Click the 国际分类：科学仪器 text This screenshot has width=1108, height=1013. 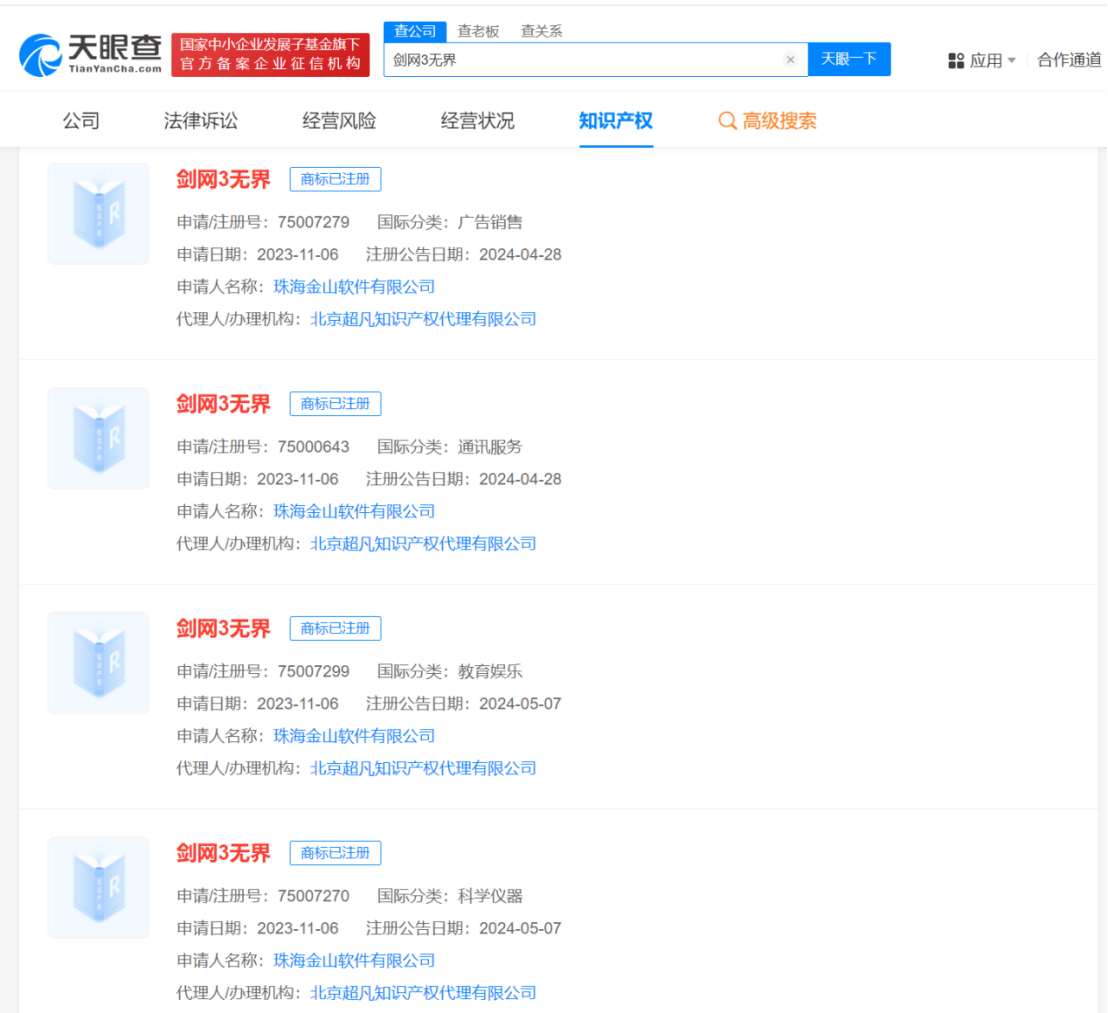tap(450, 896)
